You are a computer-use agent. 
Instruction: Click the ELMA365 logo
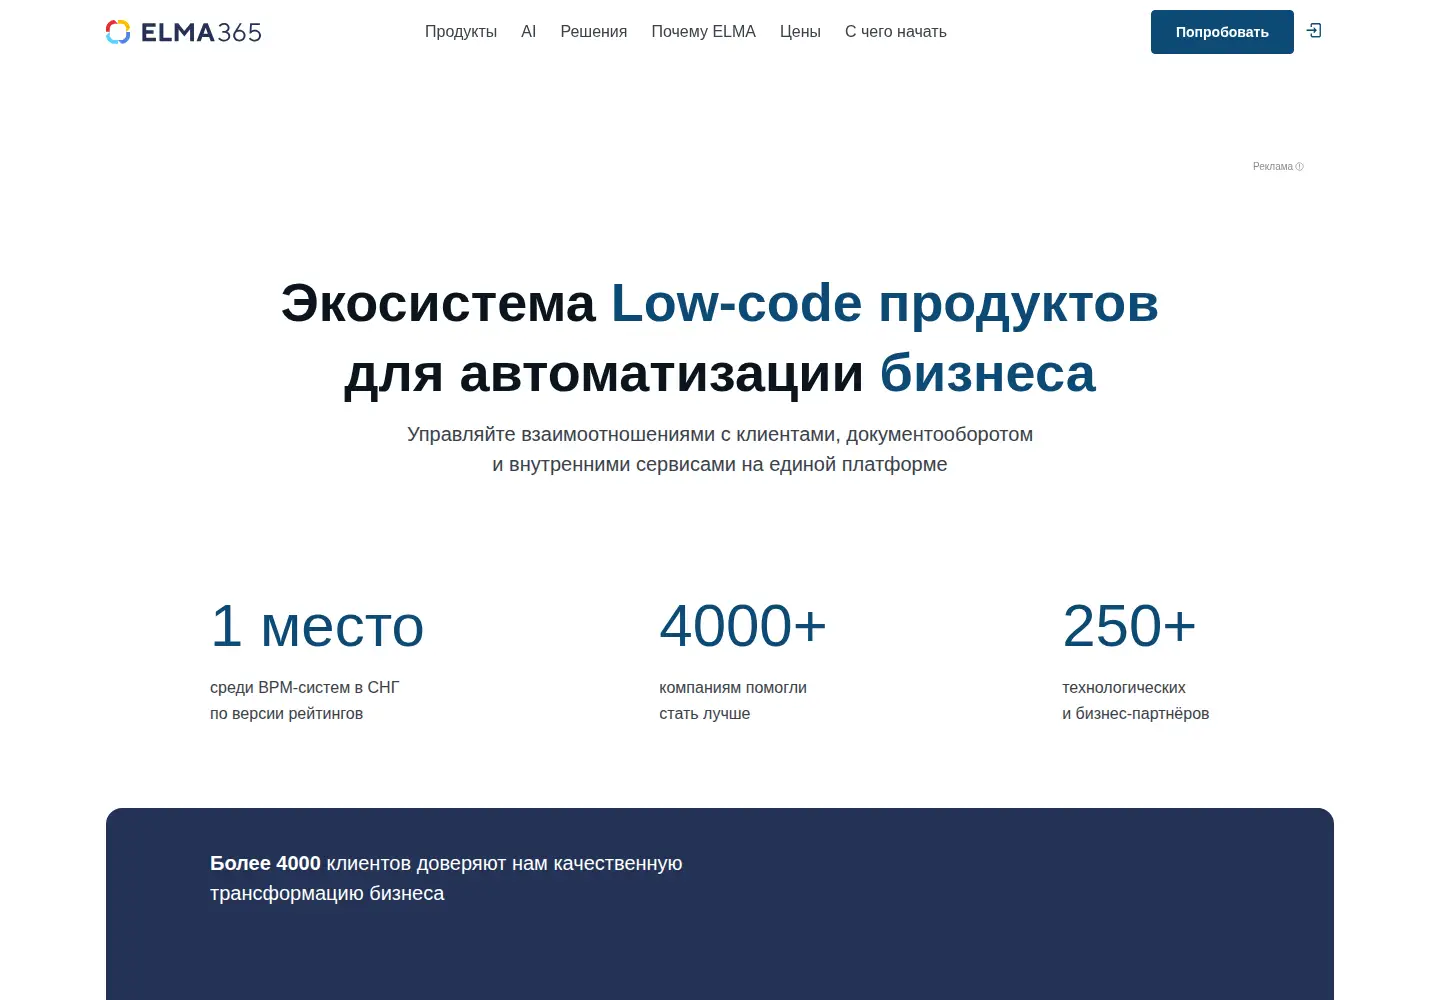(x=184, y=32)
